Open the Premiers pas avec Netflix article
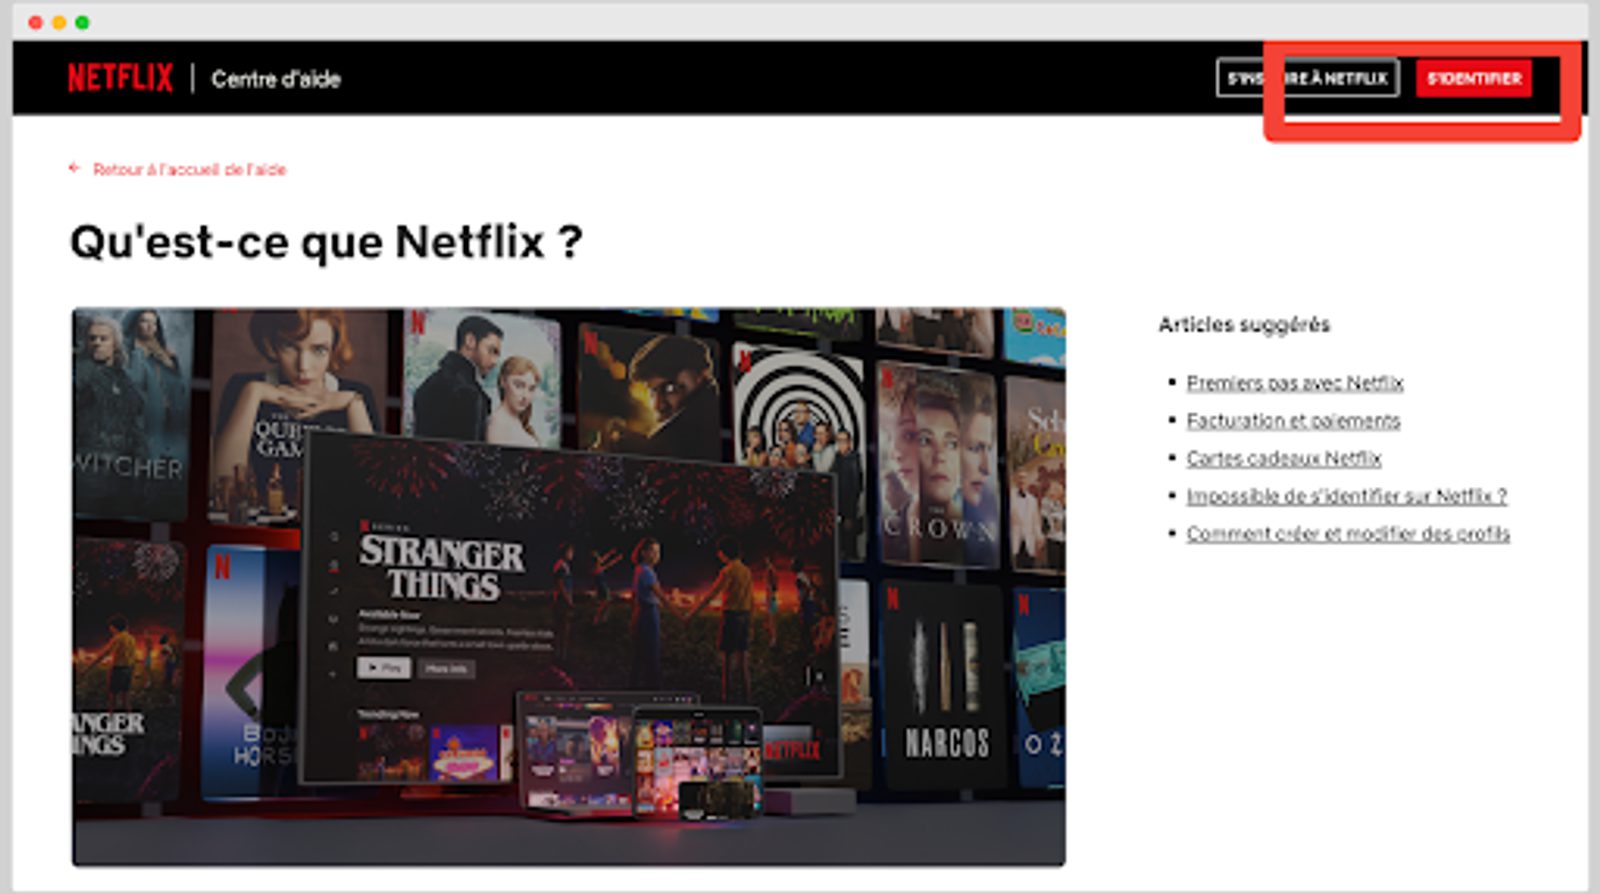 [x=1294, y=383]
